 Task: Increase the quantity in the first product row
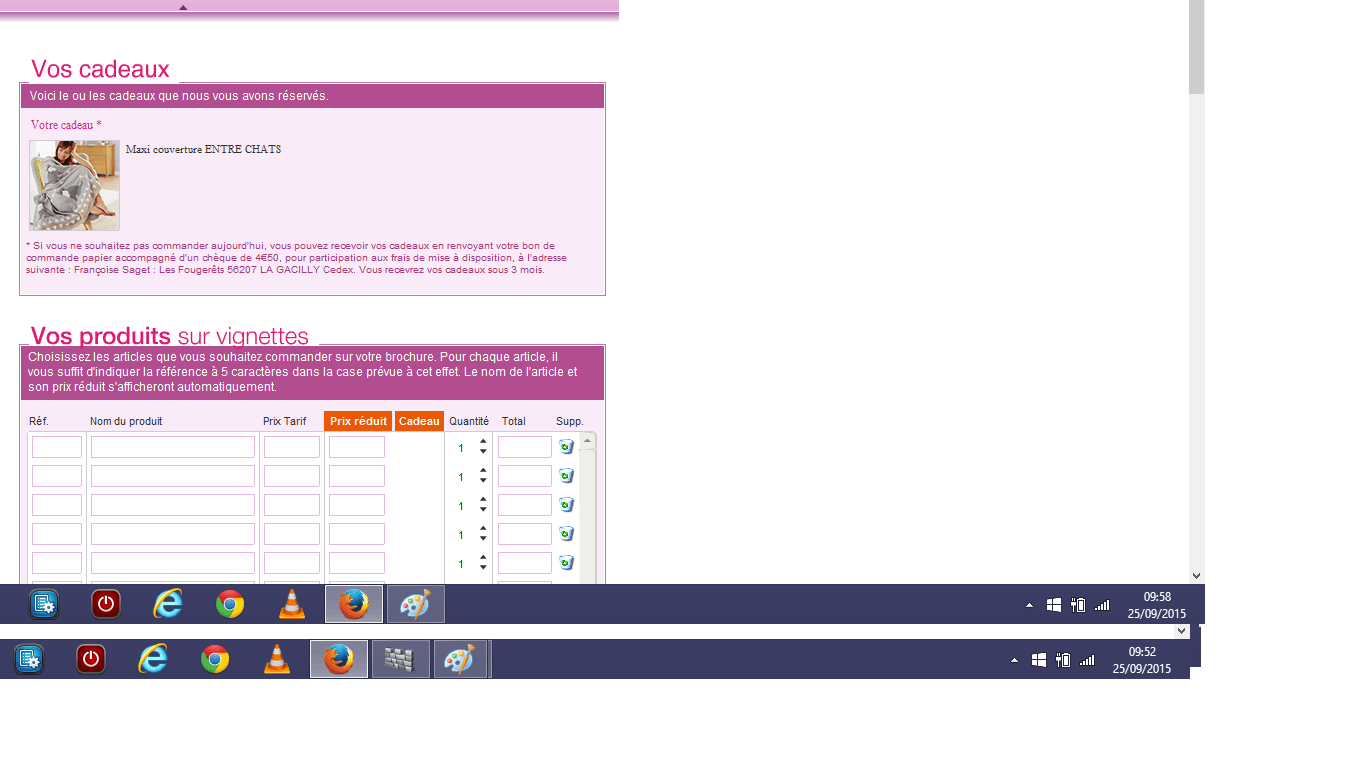(x=484, y=442)
